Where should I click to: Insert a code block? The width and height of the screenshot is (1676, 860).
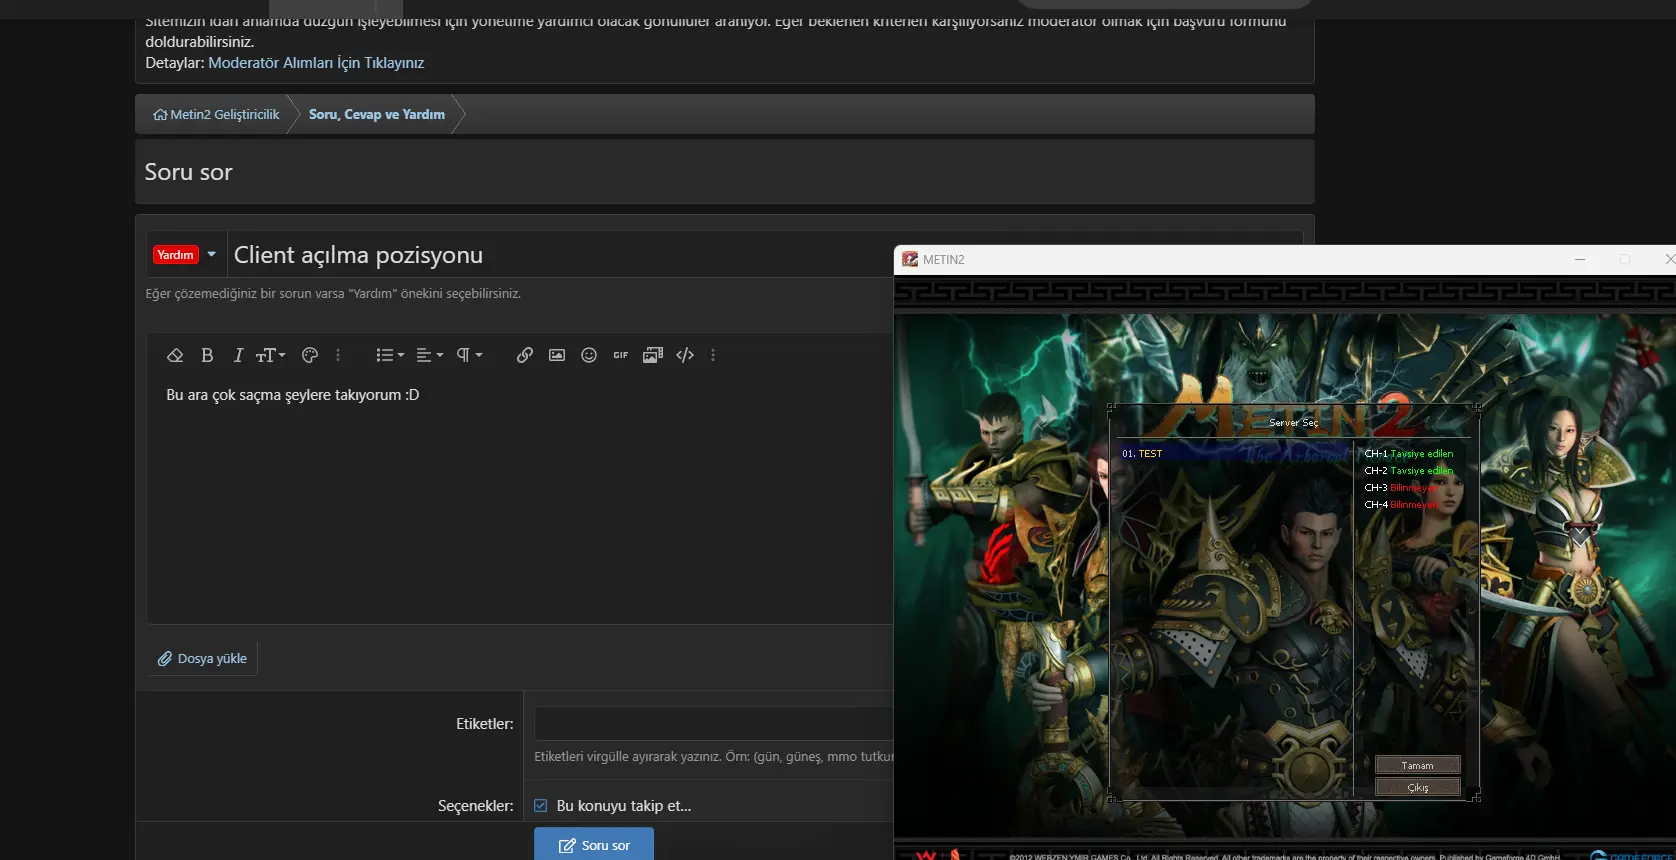pos(685,355)
